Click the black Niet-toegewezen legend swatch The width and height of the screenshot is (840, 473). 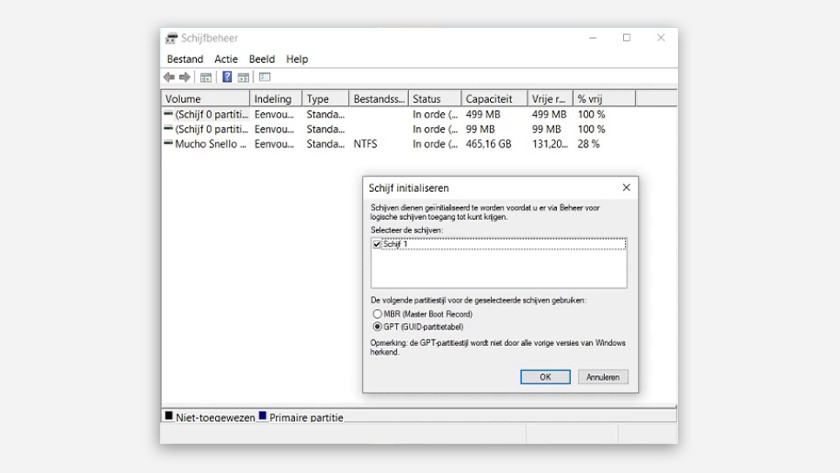pos(169,416)
